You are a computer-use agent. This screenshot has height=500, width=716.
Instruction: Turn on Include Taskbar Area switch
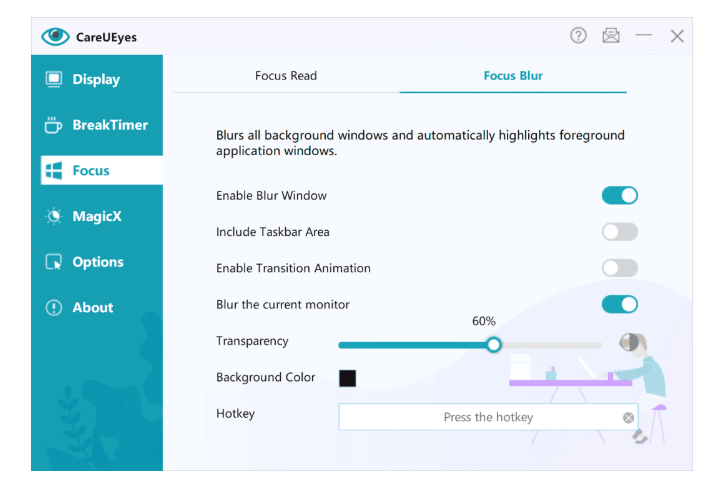[x=619, y=232]
